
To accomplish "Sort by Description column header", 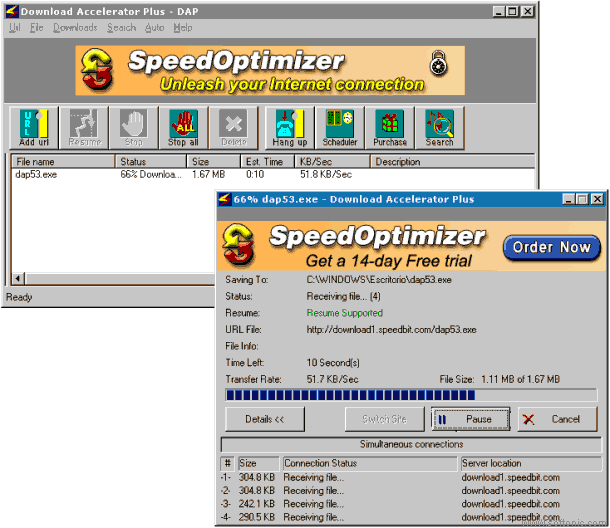I will point(452,161).
